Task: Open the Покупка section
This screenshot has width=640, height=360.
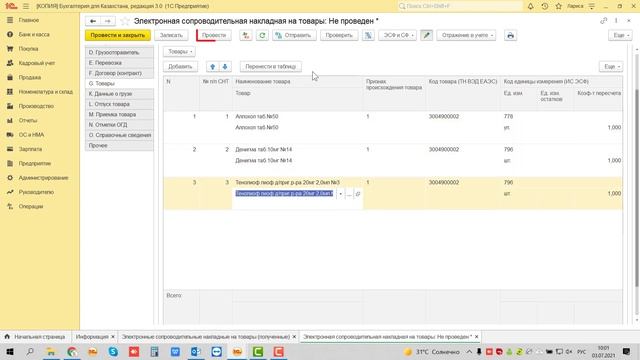Action: 28,49
